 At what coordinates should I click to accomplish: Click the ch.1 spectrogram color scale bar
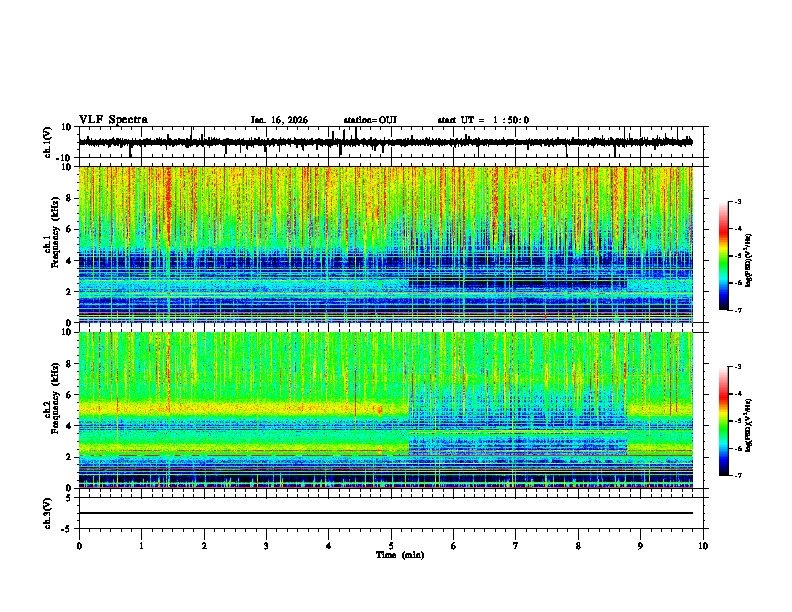coord(724,256)
